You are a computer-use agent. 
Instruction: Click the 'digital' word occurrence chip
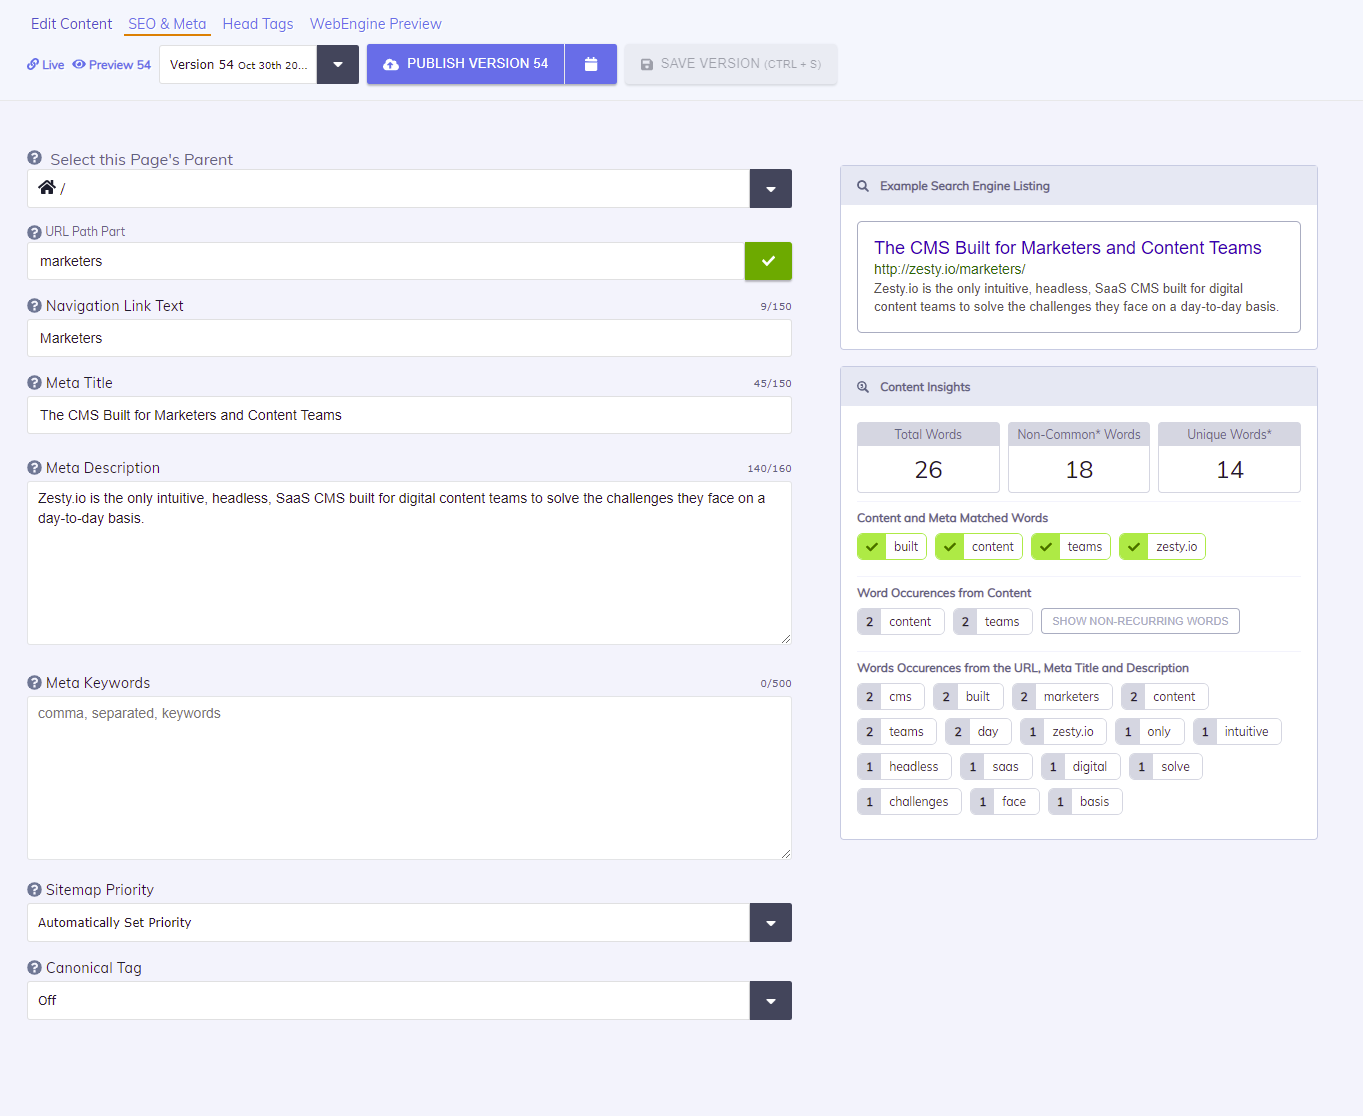click(1080, 767)
